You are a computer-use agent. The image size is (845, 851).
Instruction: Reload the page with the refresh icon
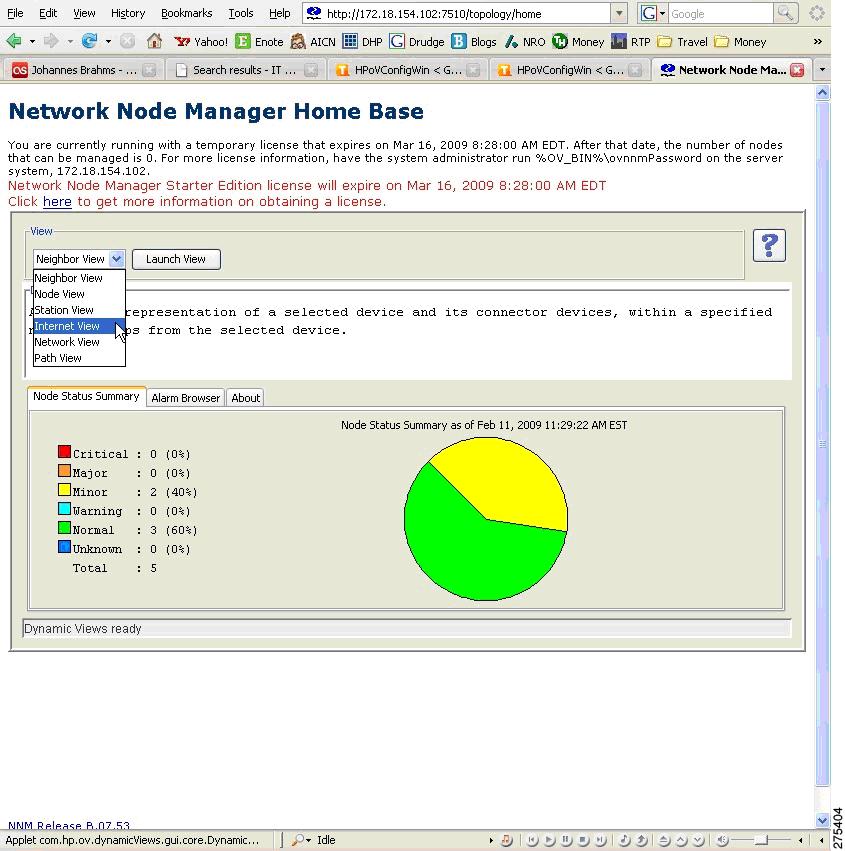click(90, 41)
